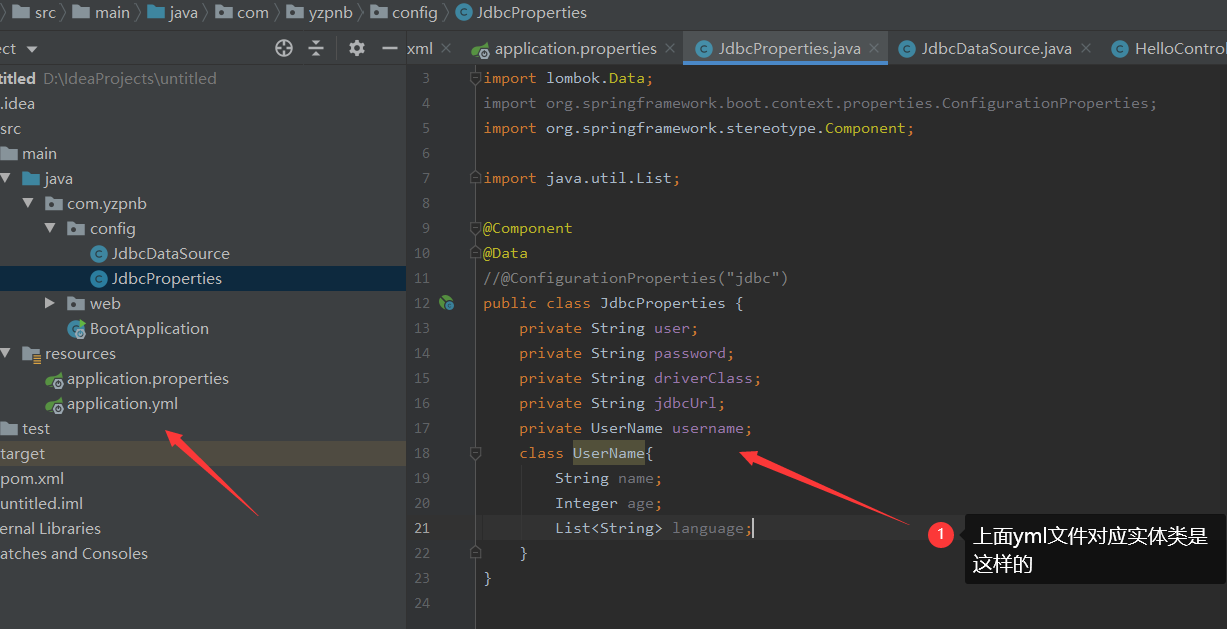The image size is (1227, 629).
Task: Click the JdbcDataSource class icon in the project tree
Action: click(99, 254)
